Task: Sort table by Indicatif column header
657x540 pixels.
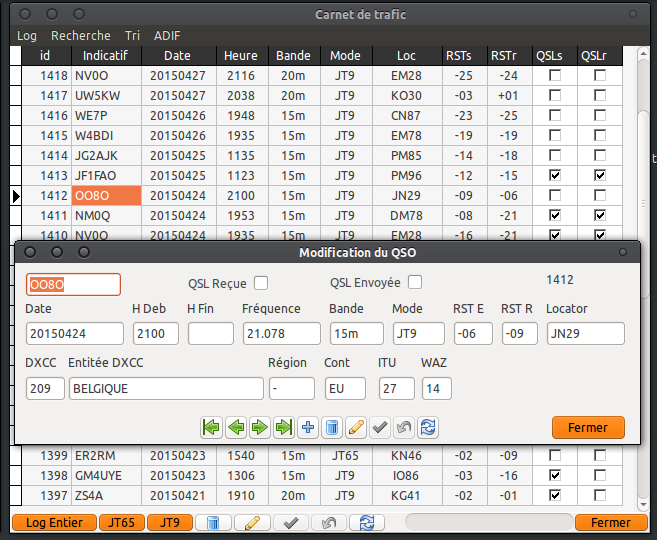Action: click(105, 56)
